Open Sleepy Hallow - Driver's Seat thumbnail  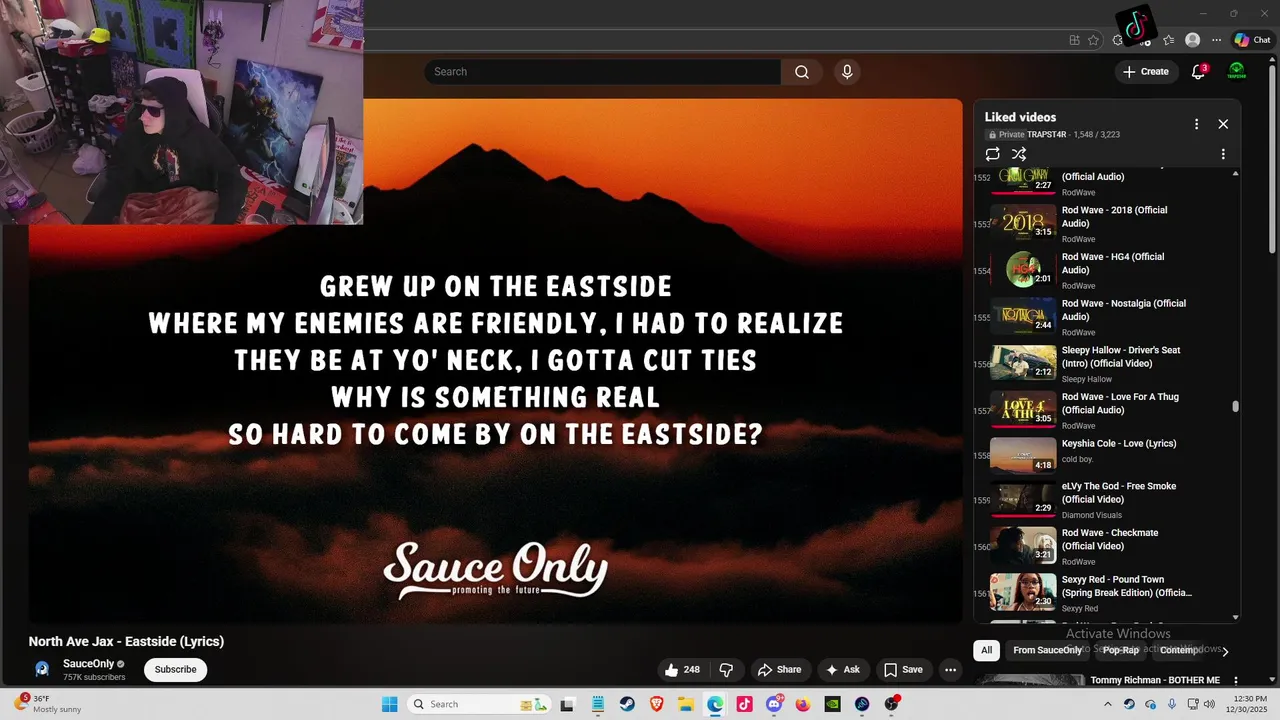pos(1023,362)
